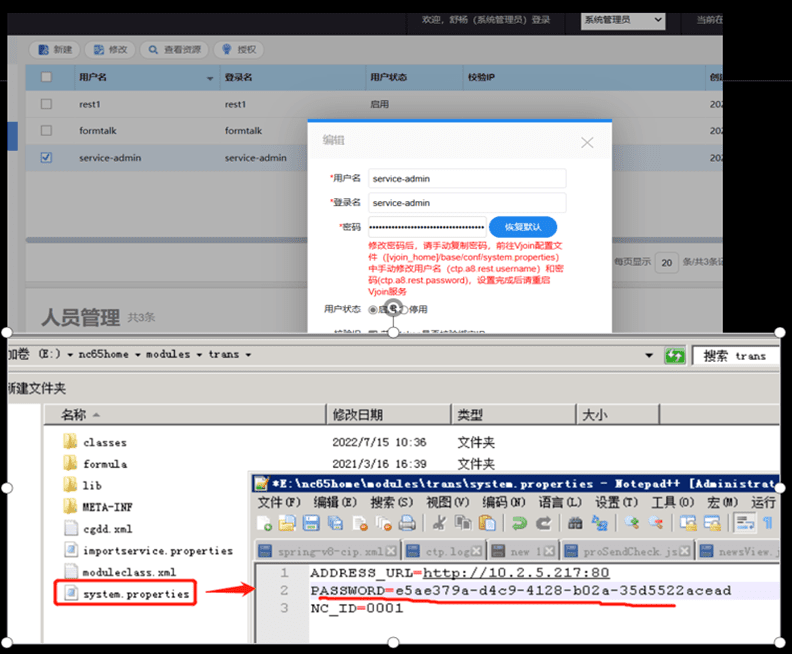792x654 pixels.
Task: Switch to the ctp.log tab
Action: 444,551
